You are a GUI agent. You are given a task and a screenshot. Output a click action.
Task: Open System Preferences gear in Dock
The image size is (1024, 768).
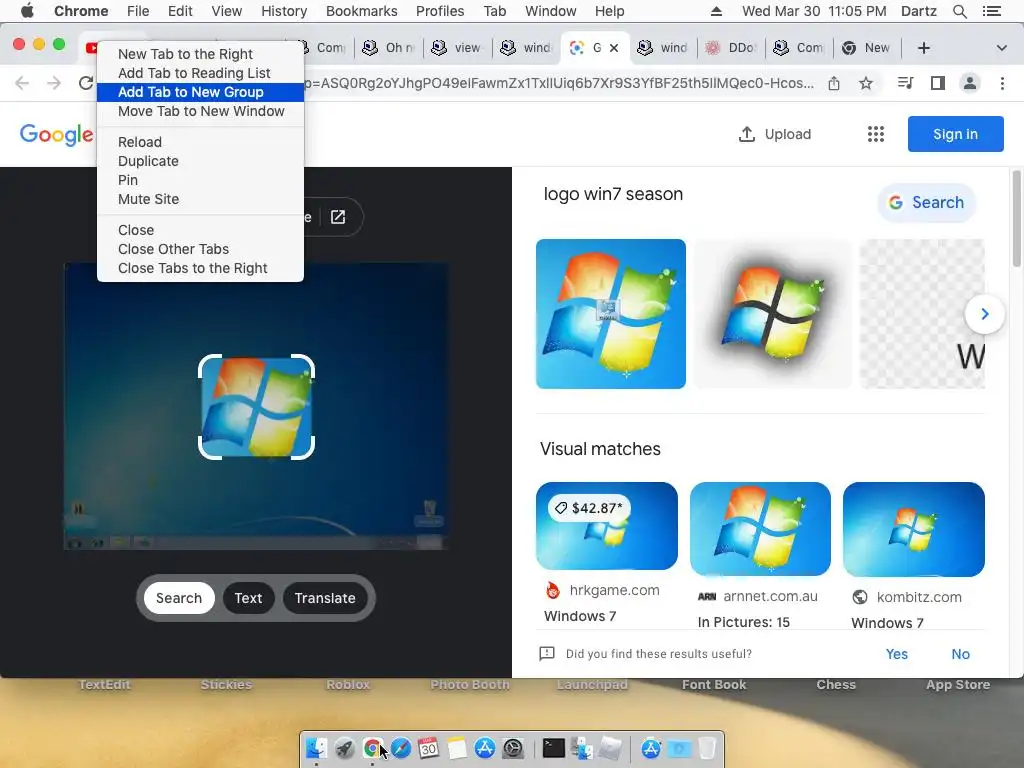[513, 748]
